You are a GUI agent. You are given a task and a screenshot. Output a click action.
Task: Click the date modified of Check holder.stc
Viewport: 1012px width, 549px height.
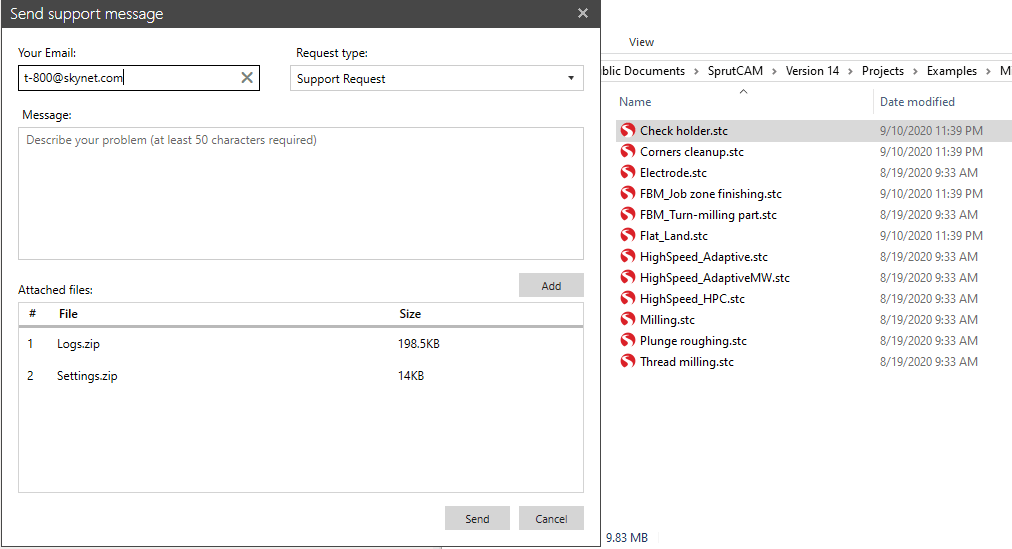coord(931,130)
